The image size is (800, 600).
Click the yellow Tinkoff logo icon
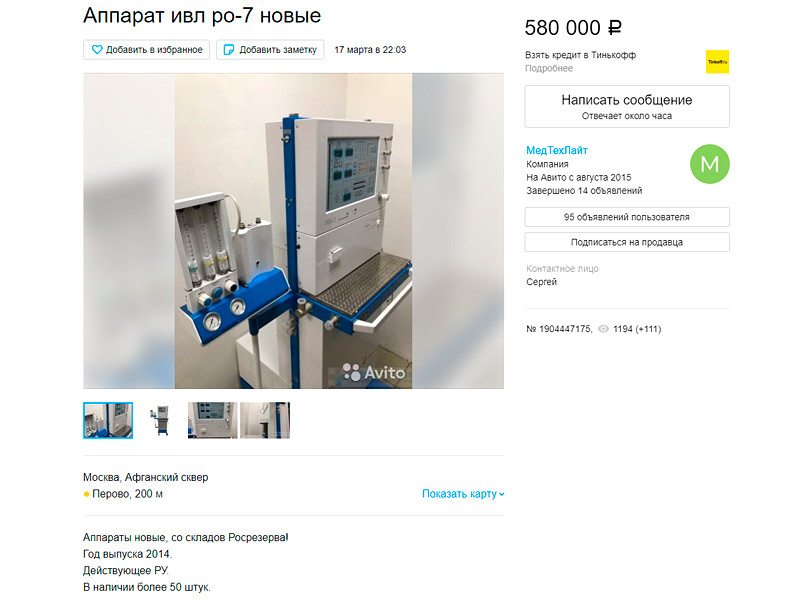click(x=717, y=61)
